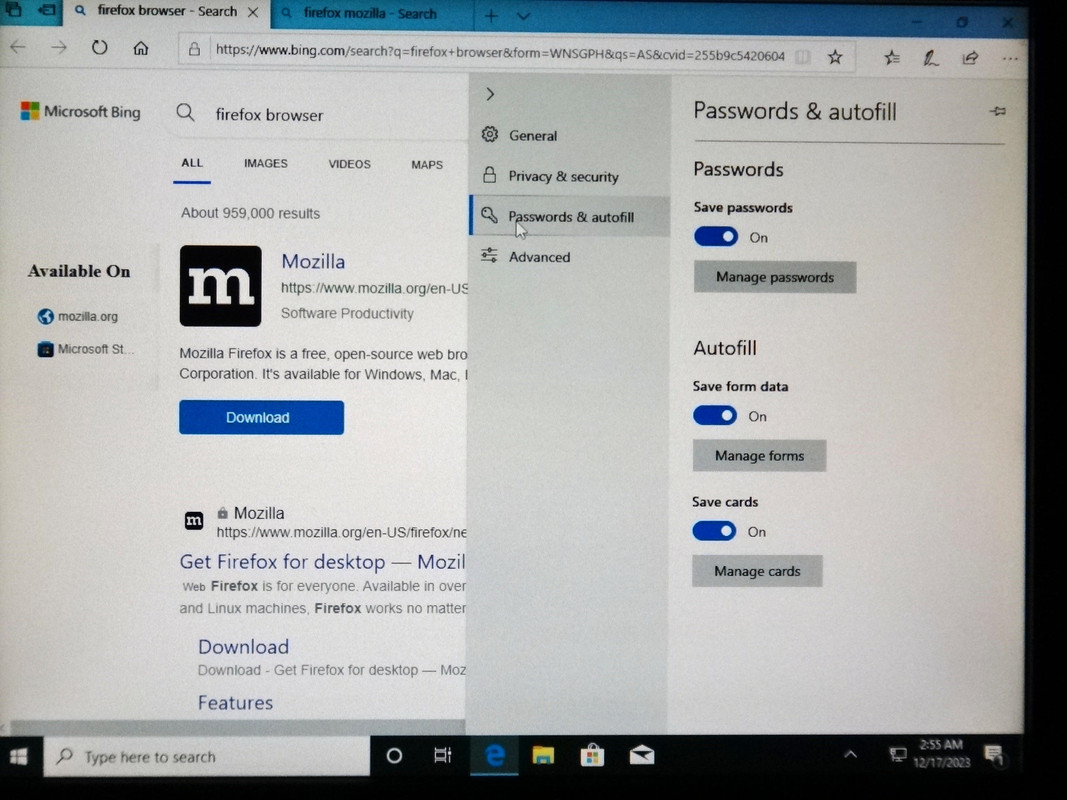This screenshot has width=1067, height=800.
Task: Click the Share this page icon
Action: coord(970,58)
